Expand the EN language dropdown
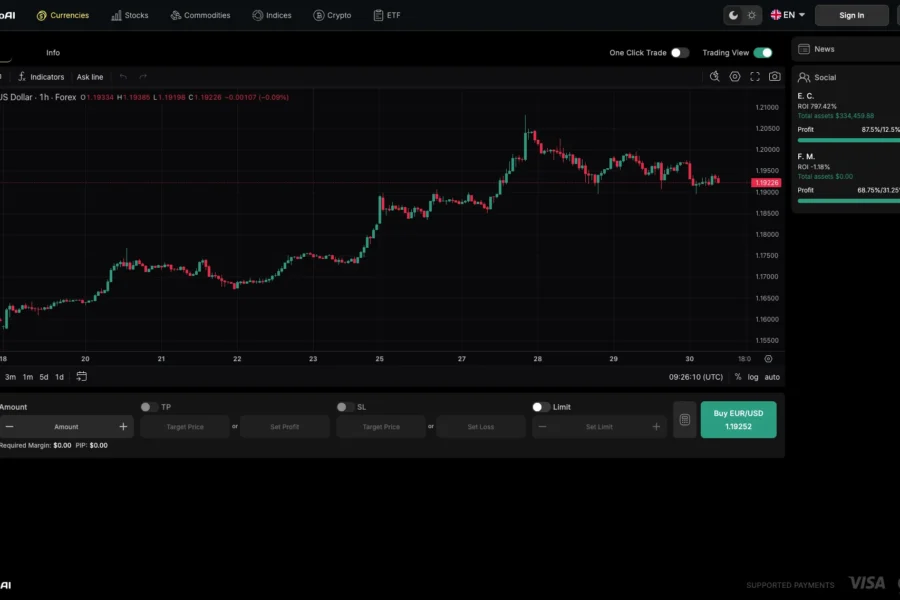The image size is (900, 600). click(x=788, y=15)
